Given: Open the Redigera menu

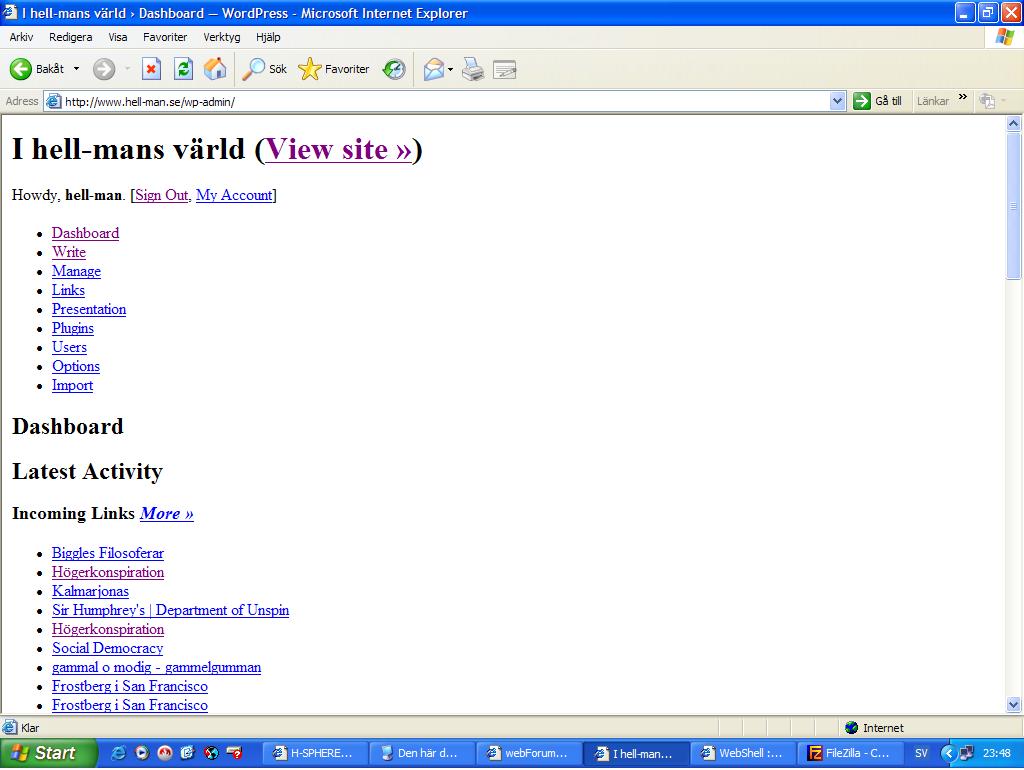Looking at the screenshot, I should [x=71, y=37].
